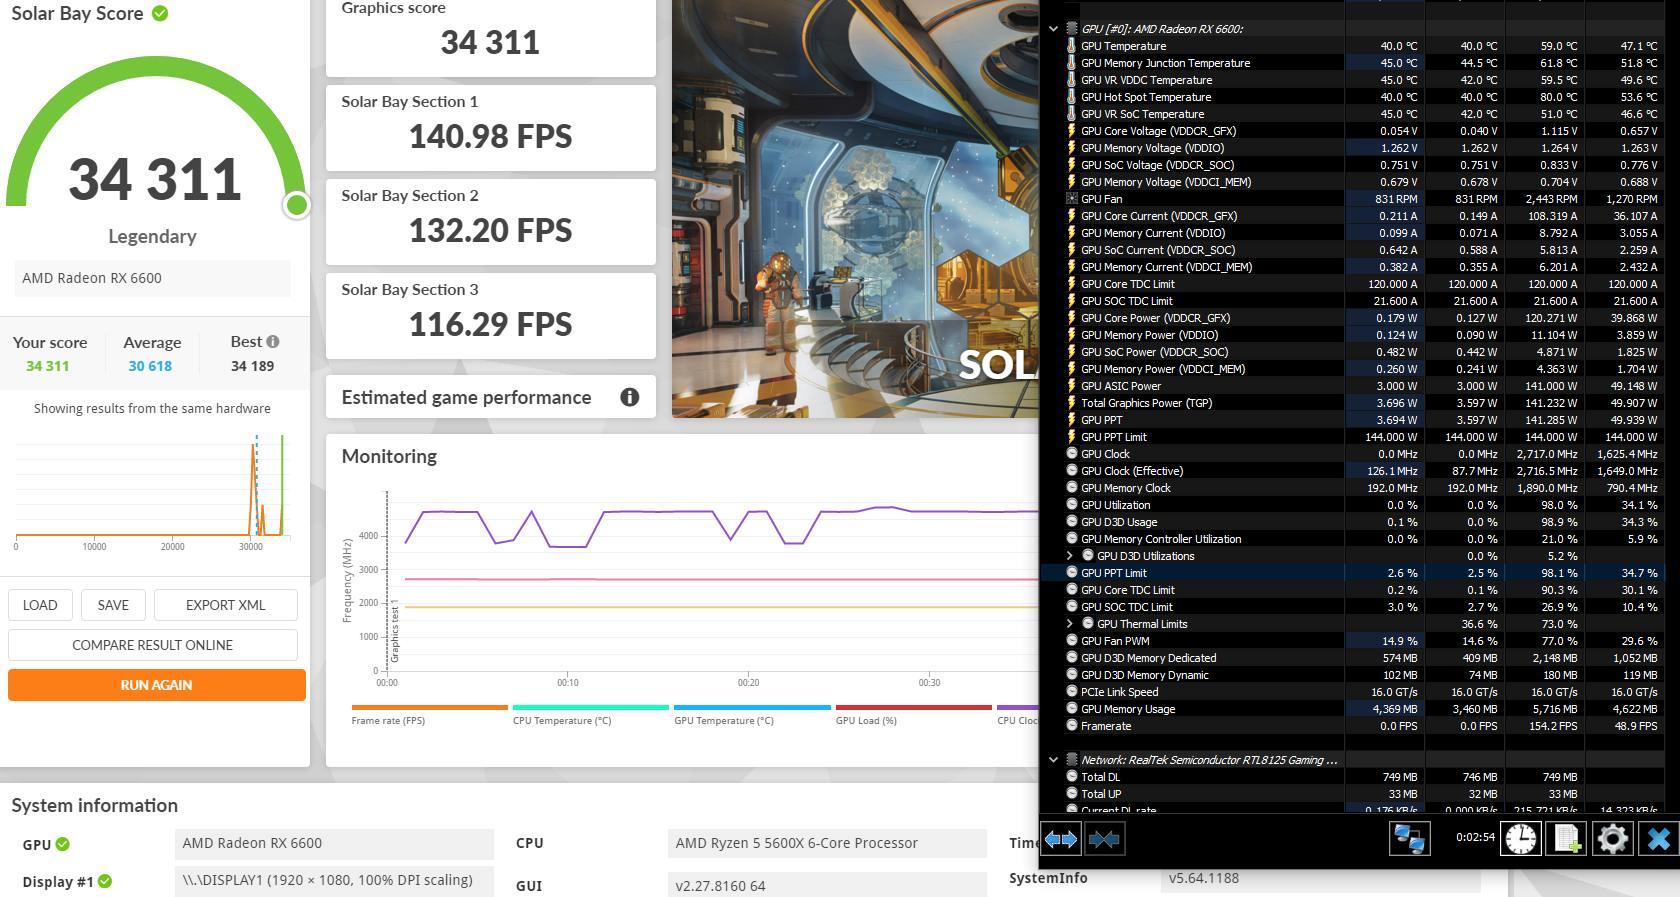Click the CPU field AMD Ryzen 5 5600X

(827, 843)
